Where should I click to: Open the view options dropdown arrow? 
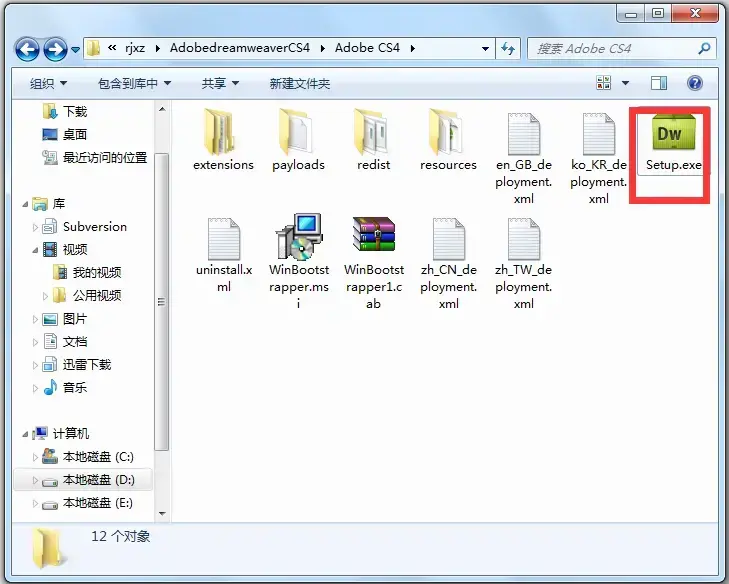625,83
